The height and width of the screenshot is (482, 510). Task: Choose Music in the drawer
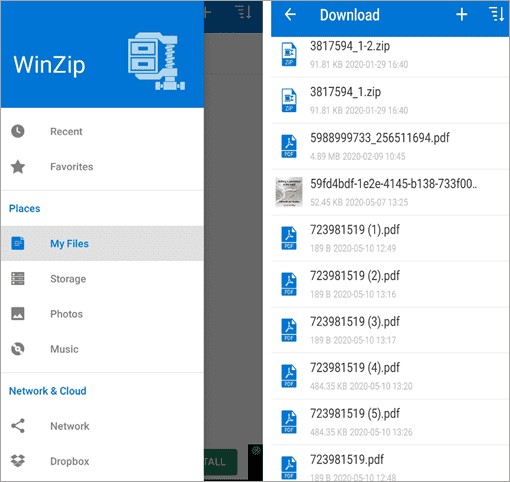(102, 349)
